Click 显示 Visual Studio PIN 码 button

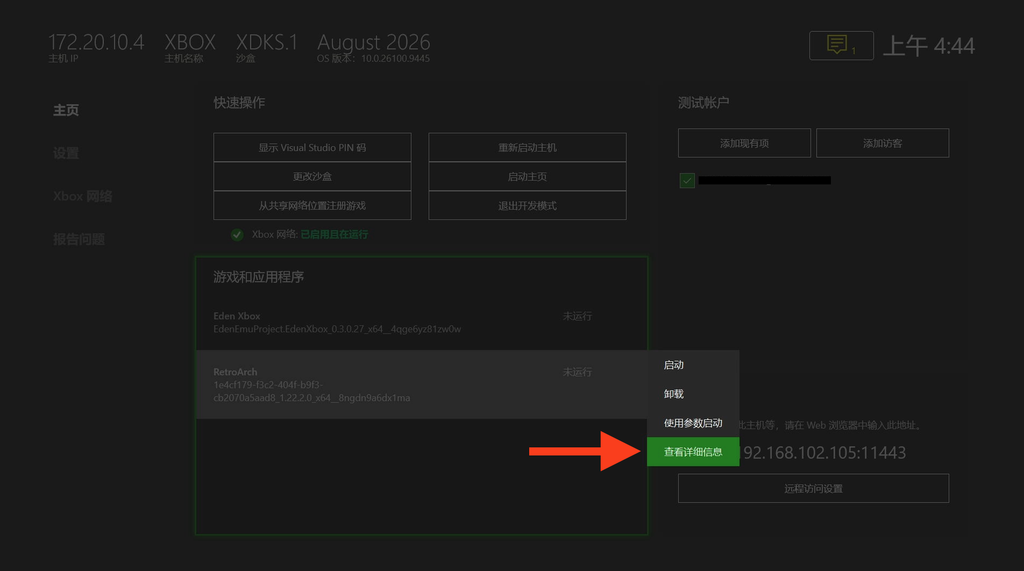click(x=312, y=148)
